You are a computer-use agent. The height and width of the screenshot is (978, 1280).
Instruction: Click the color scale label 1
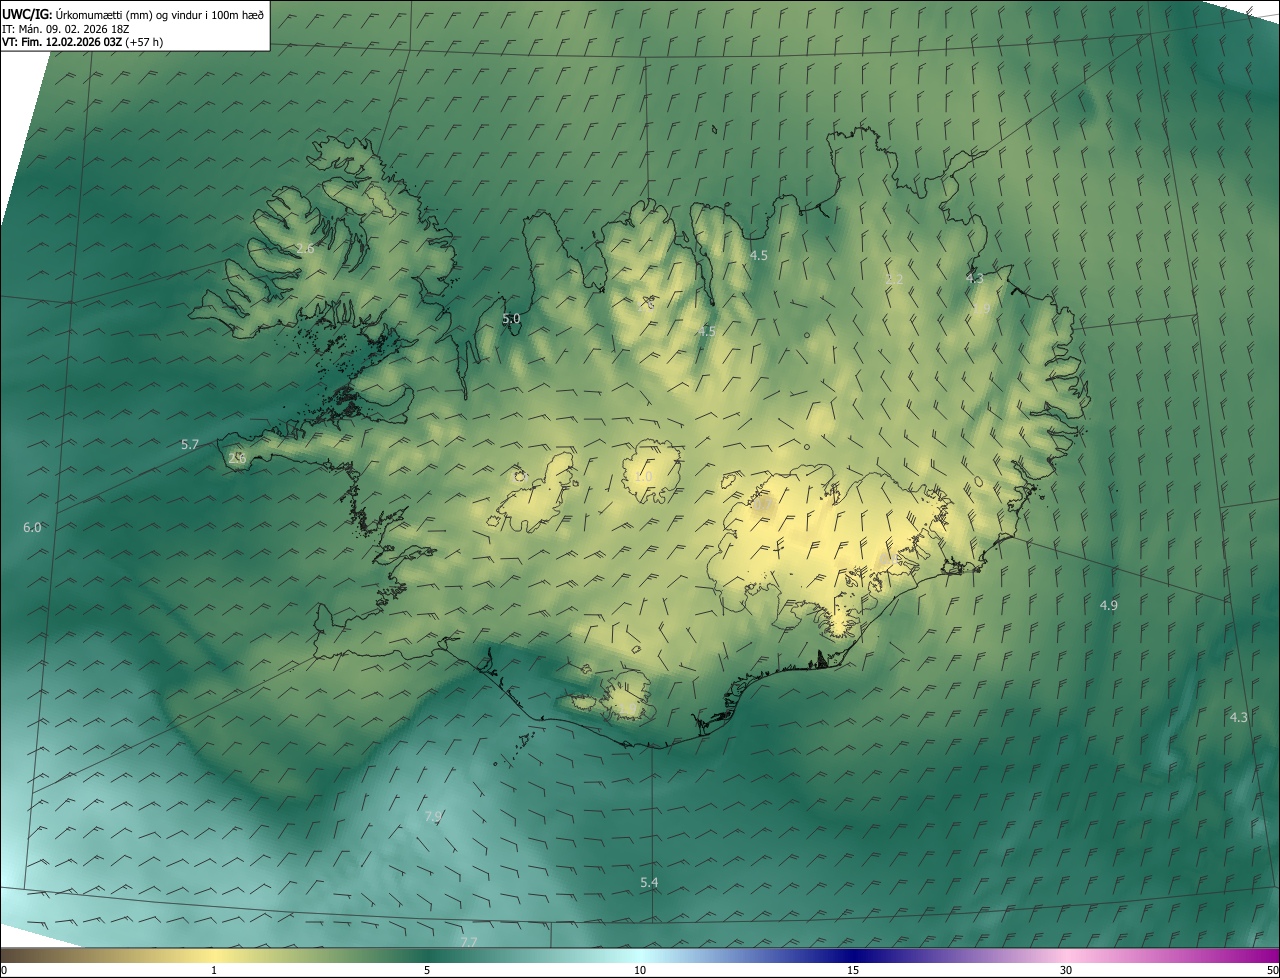point(214,970)
